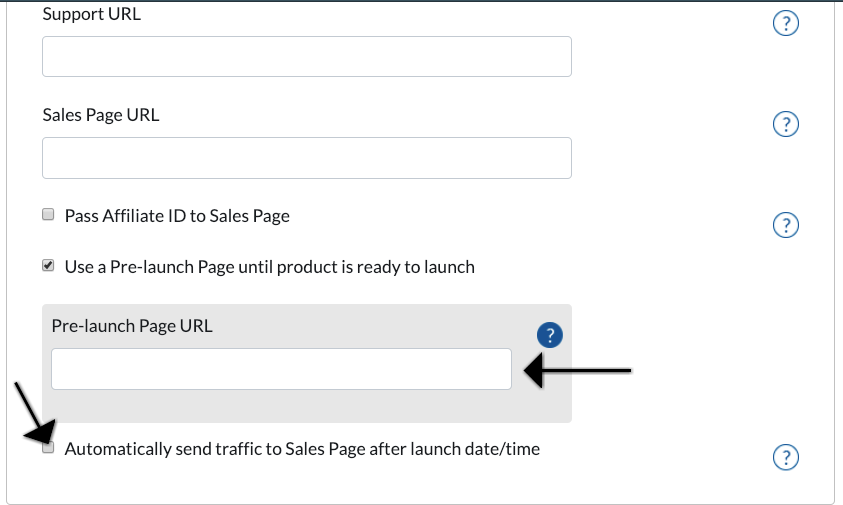This screenshot has width=843, height=505.
Task: Click the "Pass Affiliate ID to Sales Page" label text
Action: pos(177,216)
